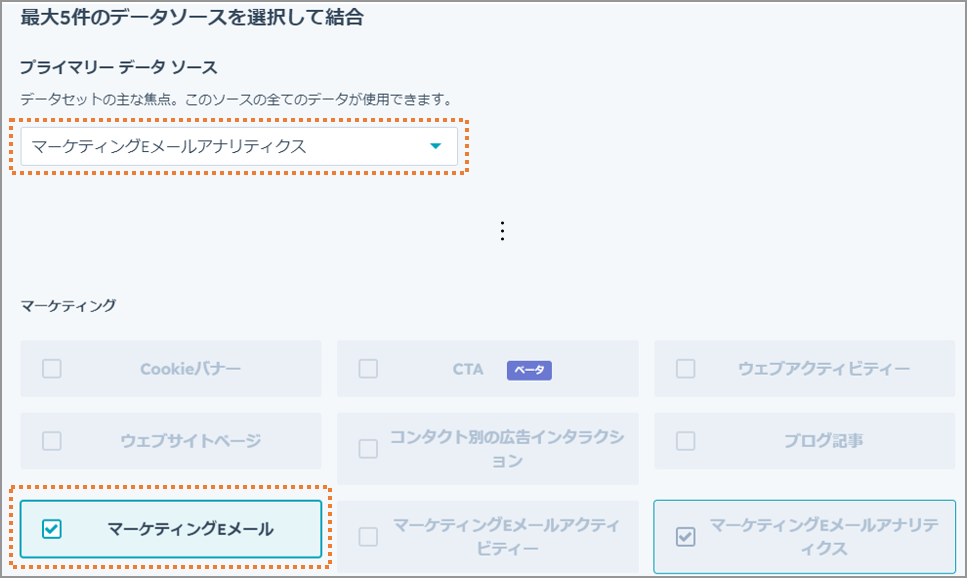Select the Cookieバナー data source card
The width and height of the screenshot is (967, 578).
171,369
